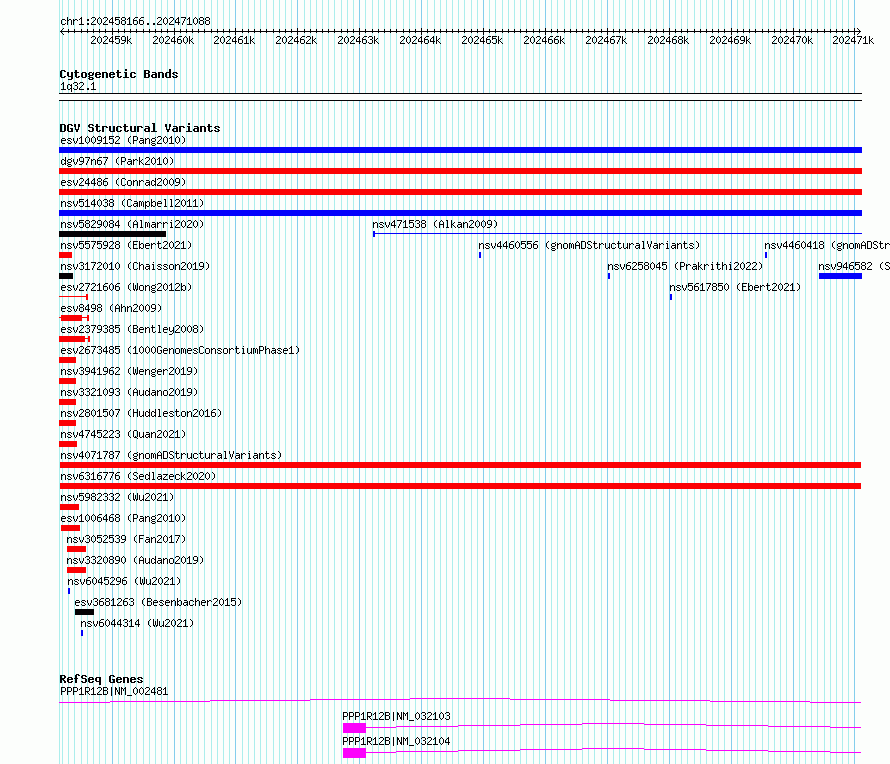Click the 202462k ruler position
This screenshot has height=764, width=890.
(296, 40)
